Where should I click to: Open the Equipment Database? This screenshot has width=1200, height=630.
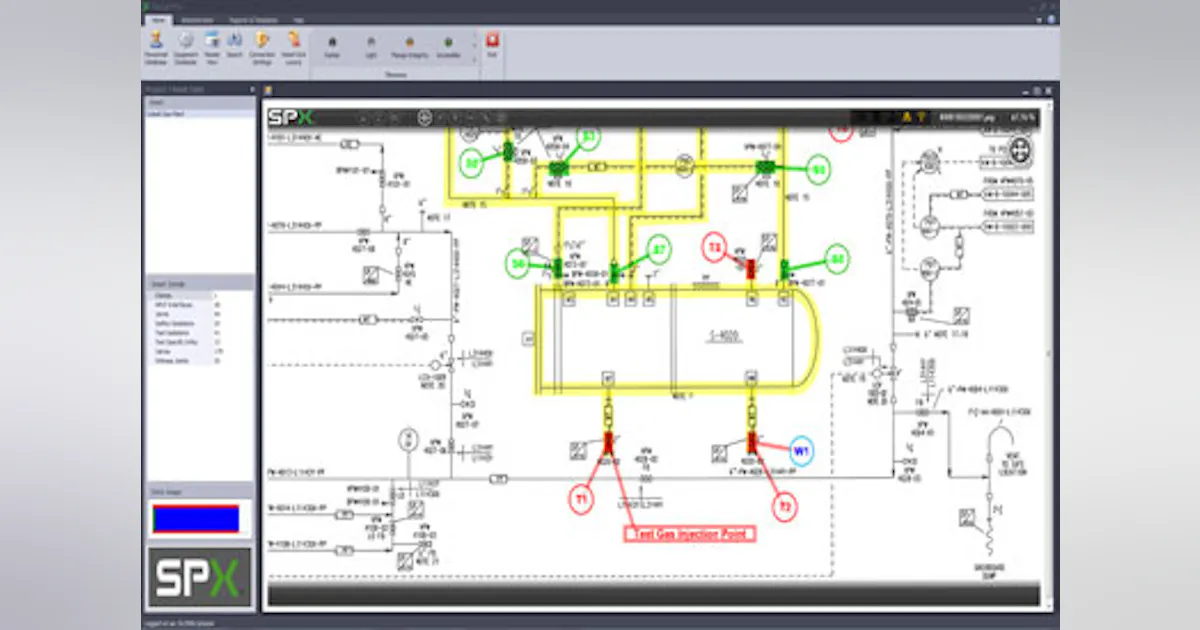pyautogui.click(x=185, y=48)
